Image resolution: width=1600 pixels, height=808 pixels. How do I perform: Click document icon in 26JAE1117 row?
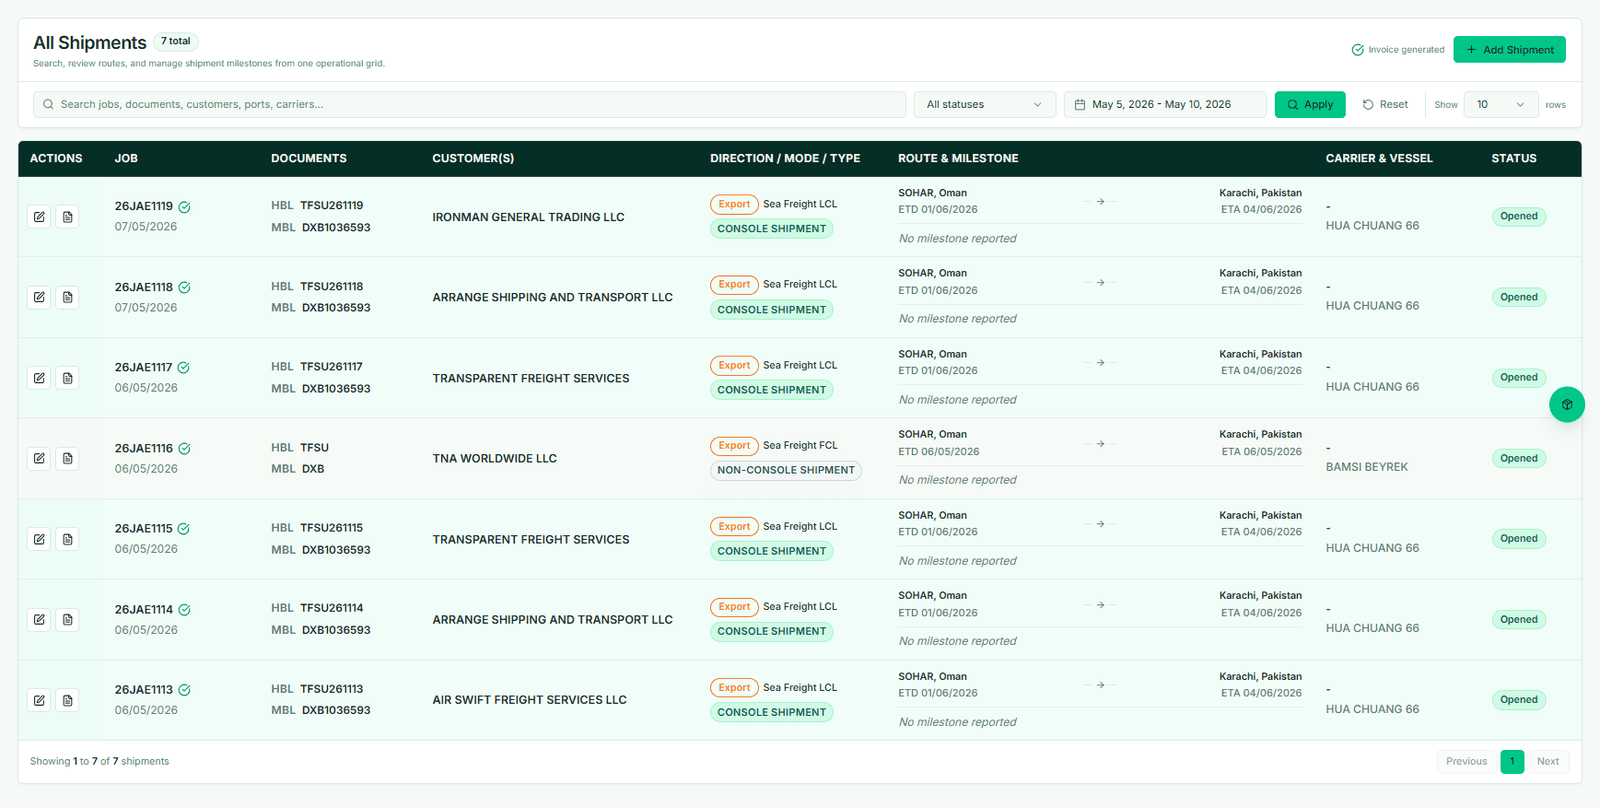tap(67, 378)
